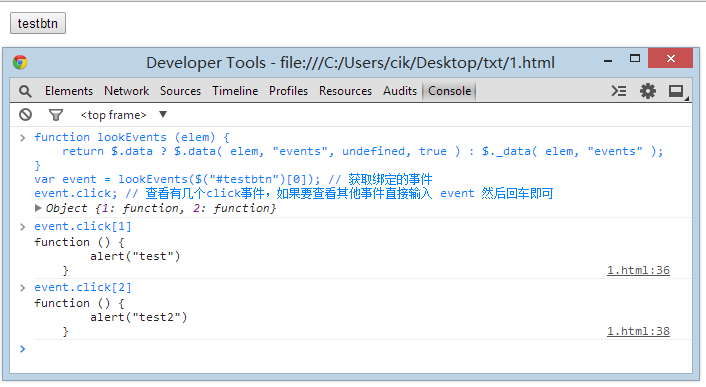Clear the console with the ban icon

(26, 115)
